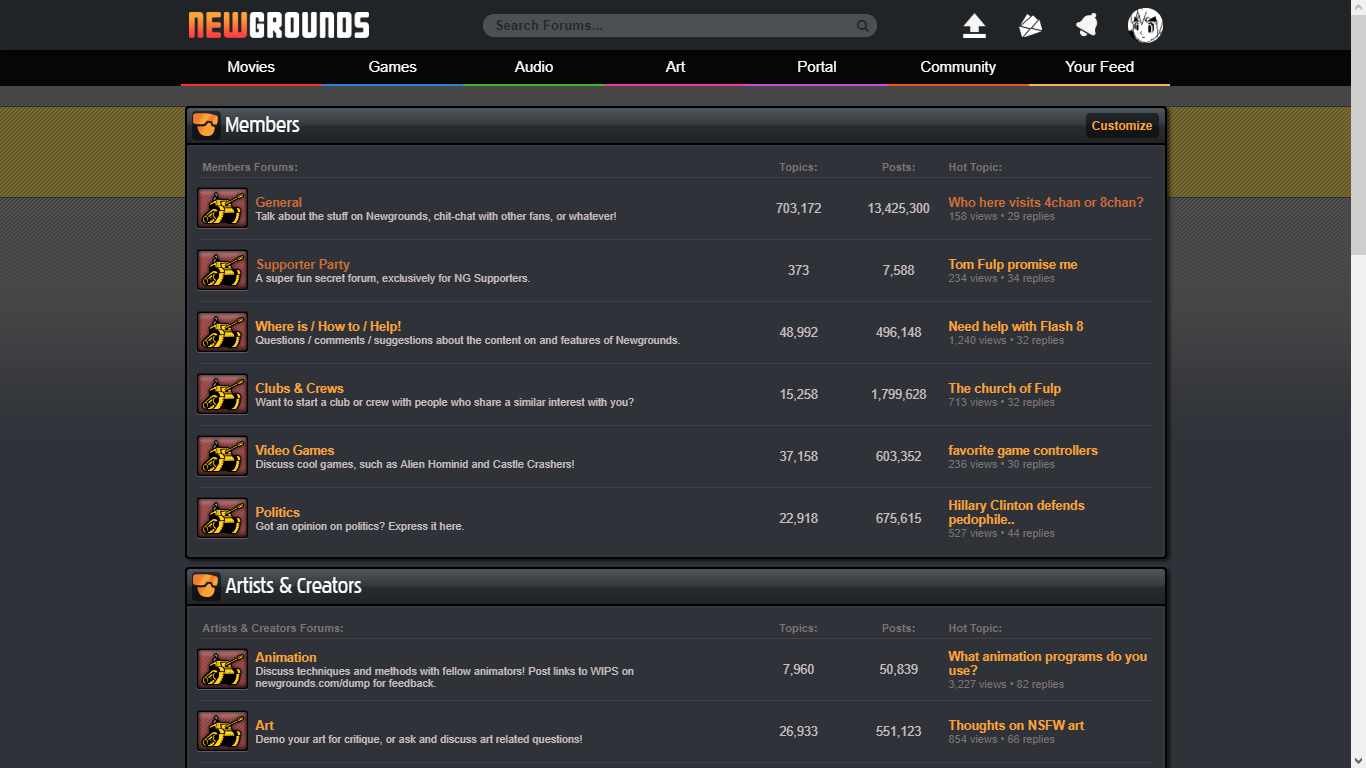View notifications with the bell icon
Screen dimensions: 1366x768
click(x=1086, y=25)
